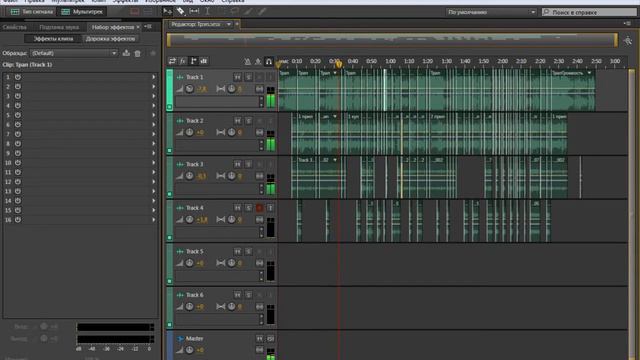Switch to Вид сигнала waveform view
Screen dimensions: 640x360
(32, 11)
